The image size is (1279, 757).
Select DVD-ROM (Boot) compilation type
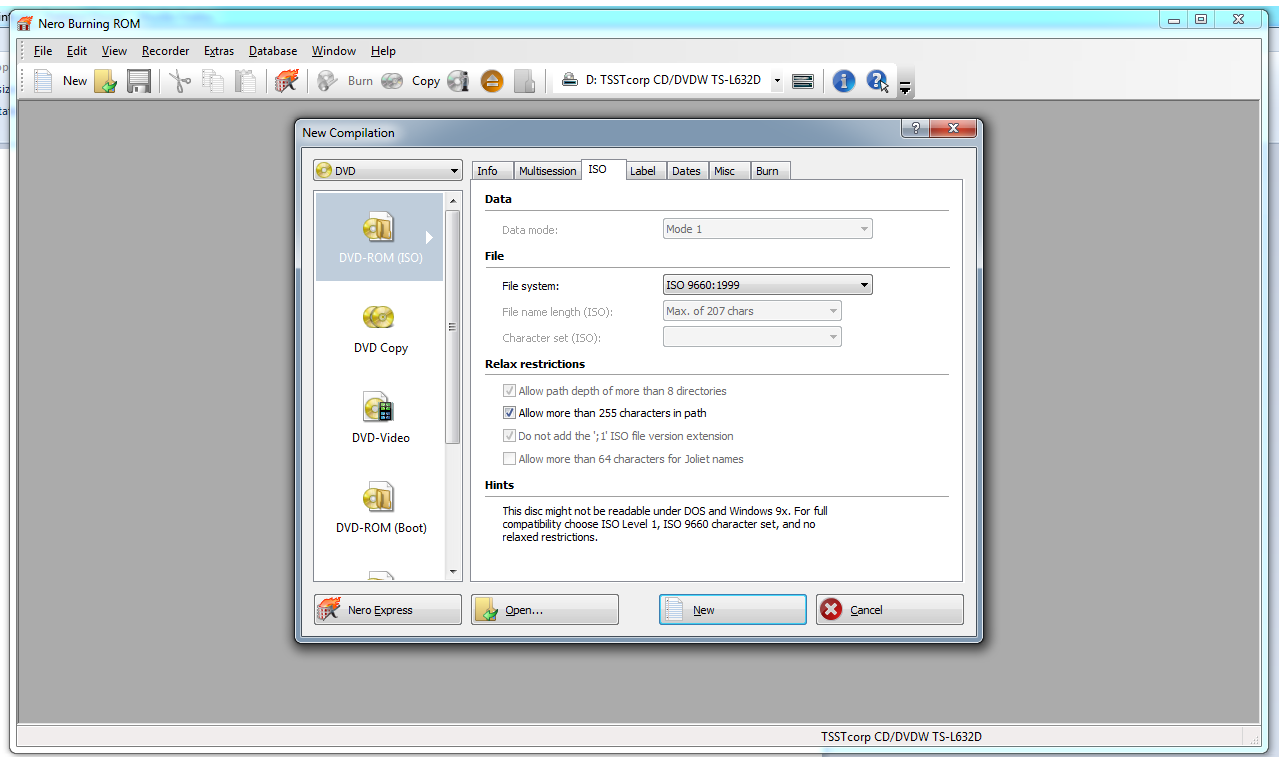click(380, 508)
